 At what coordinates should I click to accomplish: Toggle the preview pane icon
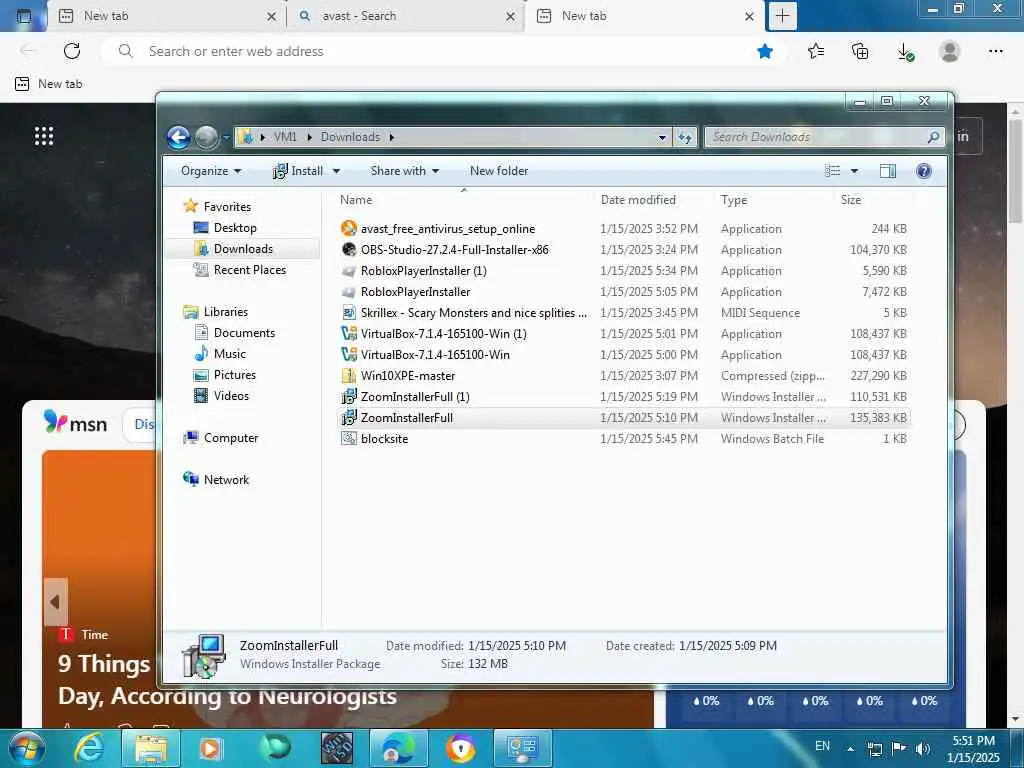888,171
